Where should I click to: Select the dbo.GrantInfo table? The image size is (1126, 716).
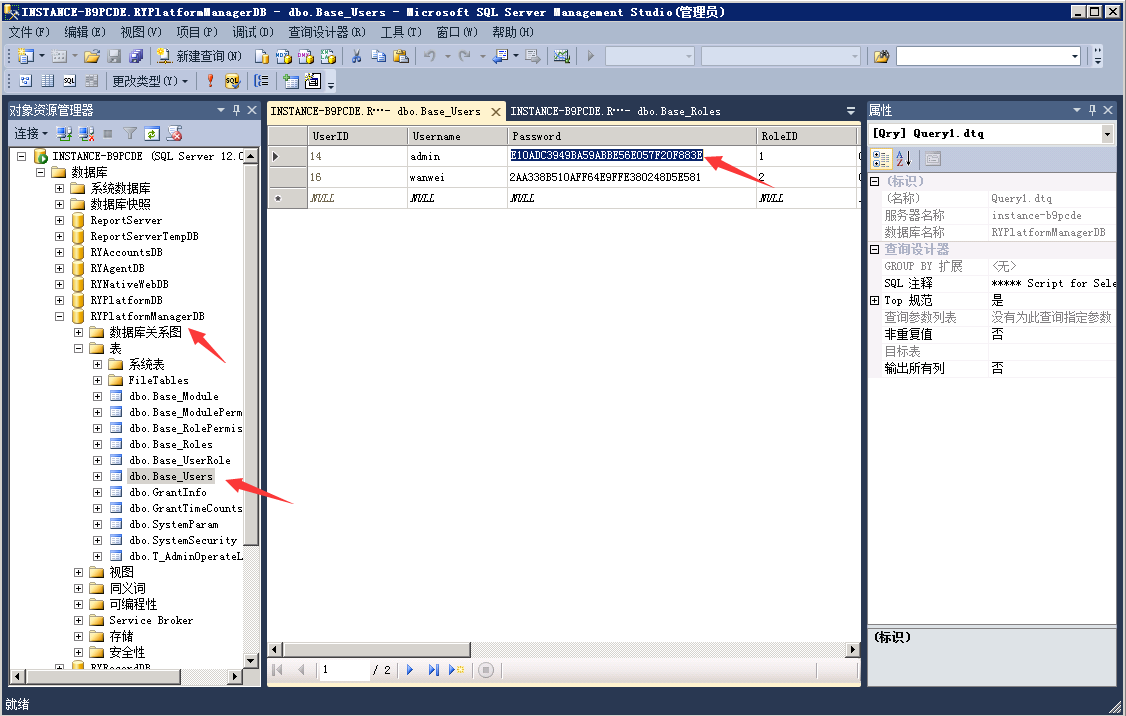coord(168,492)
